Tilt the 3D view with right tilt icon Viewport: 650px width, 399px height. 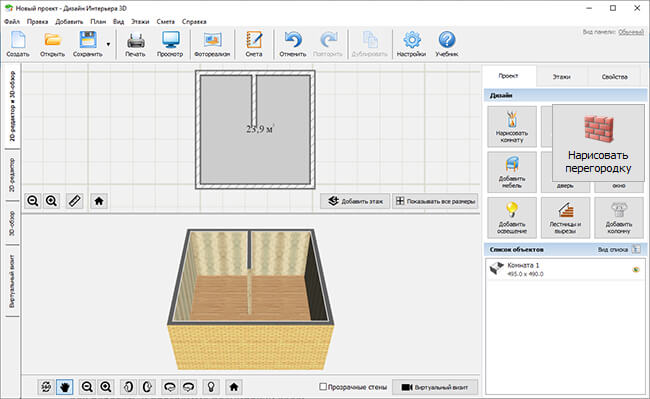147,387
